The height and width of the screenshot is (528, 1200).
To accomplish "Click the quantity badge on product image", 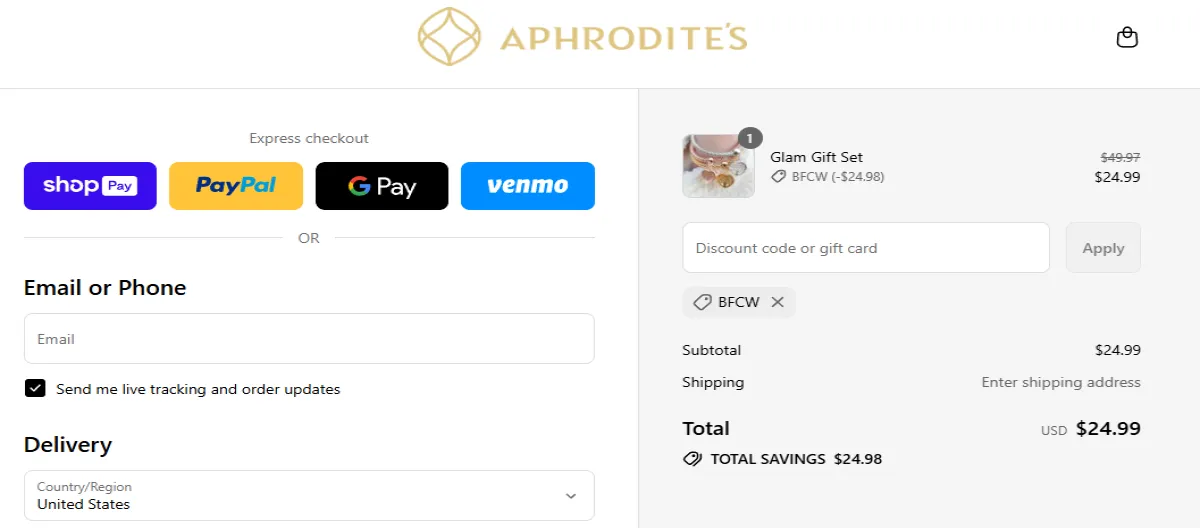I will [x=750, y=137].
